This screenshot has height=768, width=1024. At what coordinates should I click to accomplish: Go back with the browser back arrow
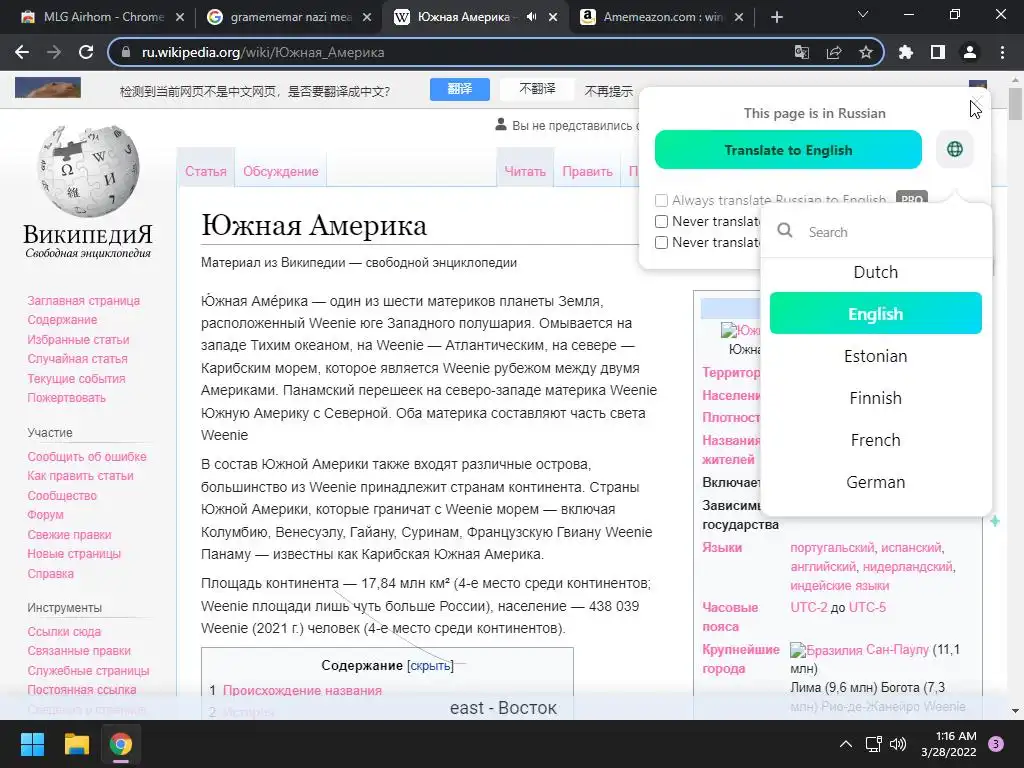click(x=22, y=52)
